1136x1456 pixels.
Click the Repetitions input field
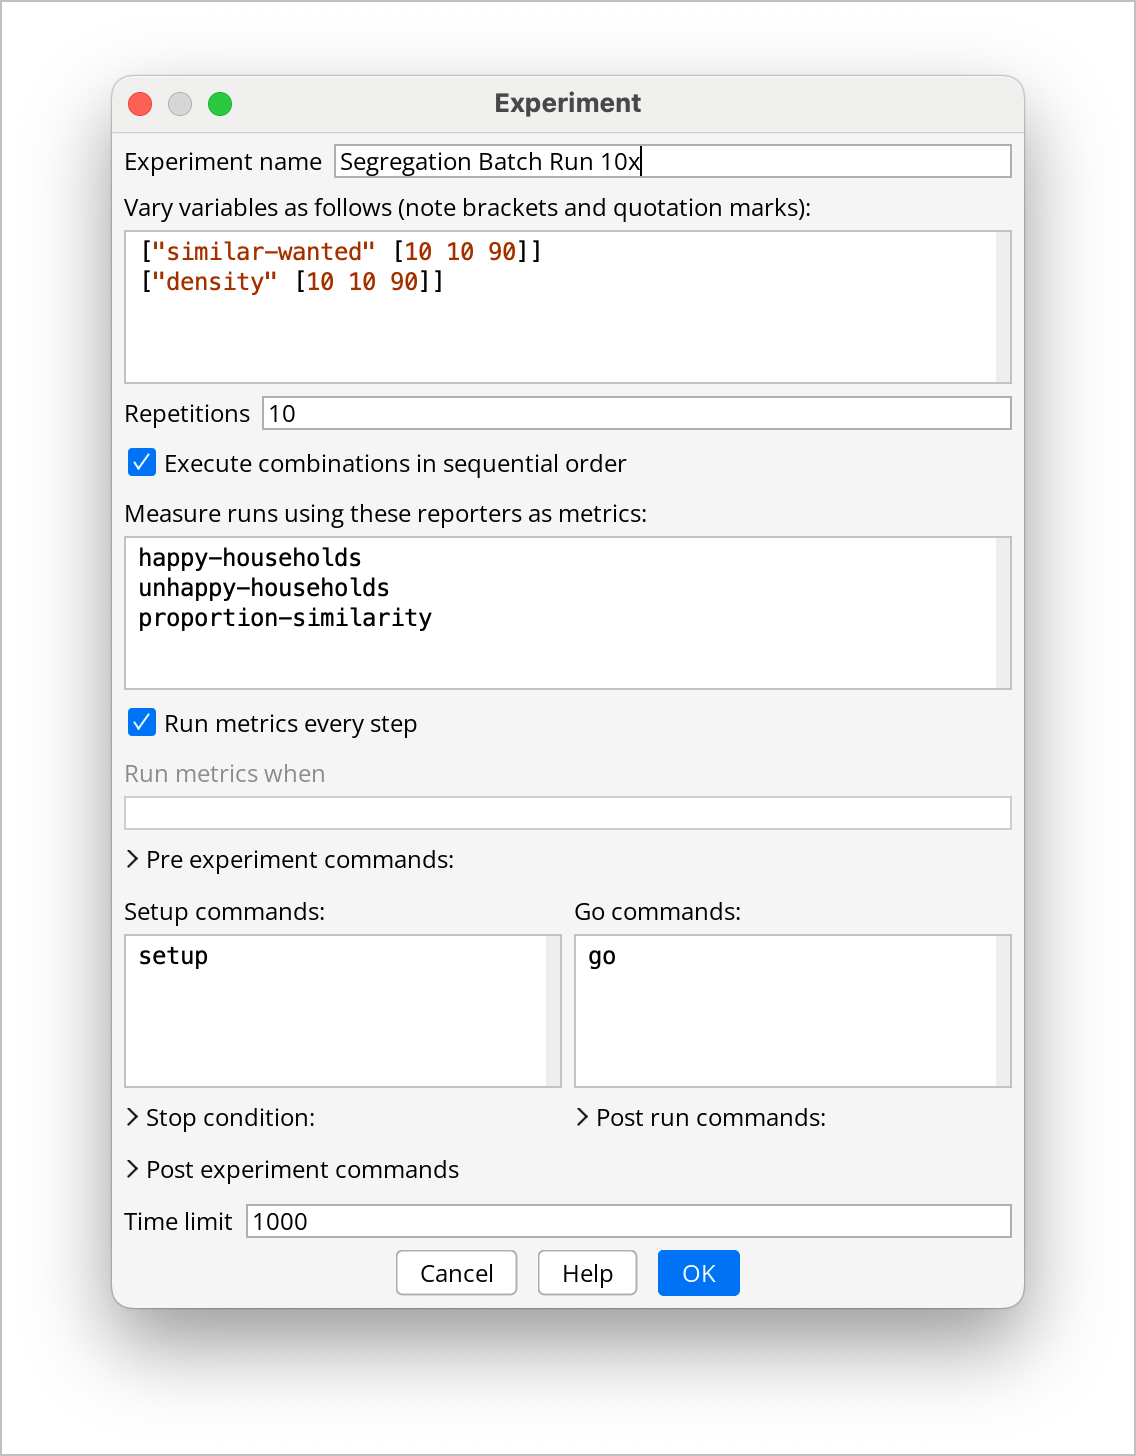coord(636,414)
